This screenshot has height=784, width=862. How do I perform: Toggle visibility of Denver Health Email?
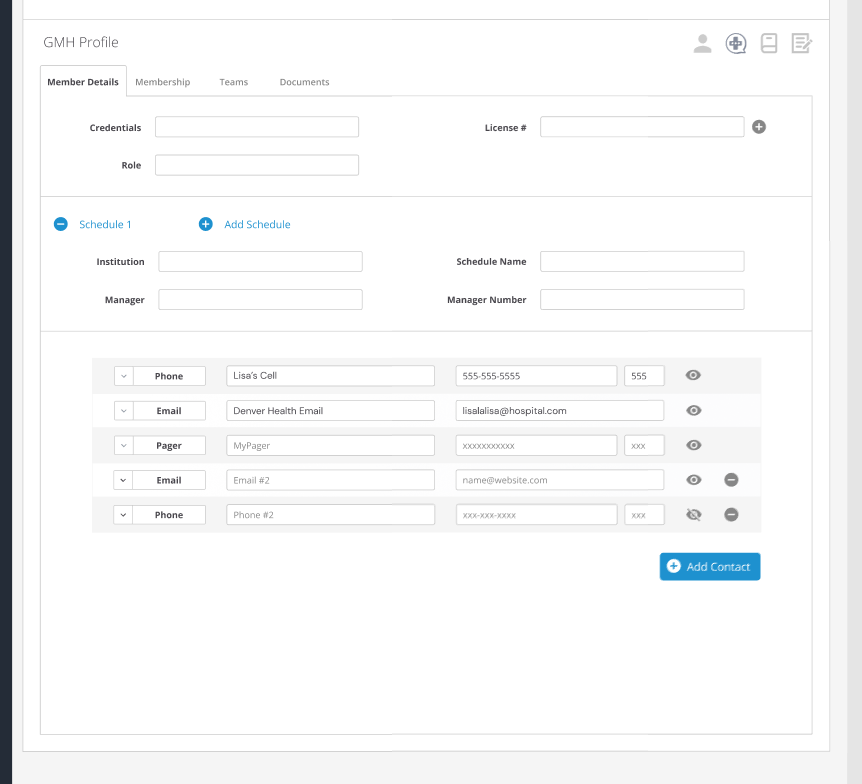coord(693,411)
